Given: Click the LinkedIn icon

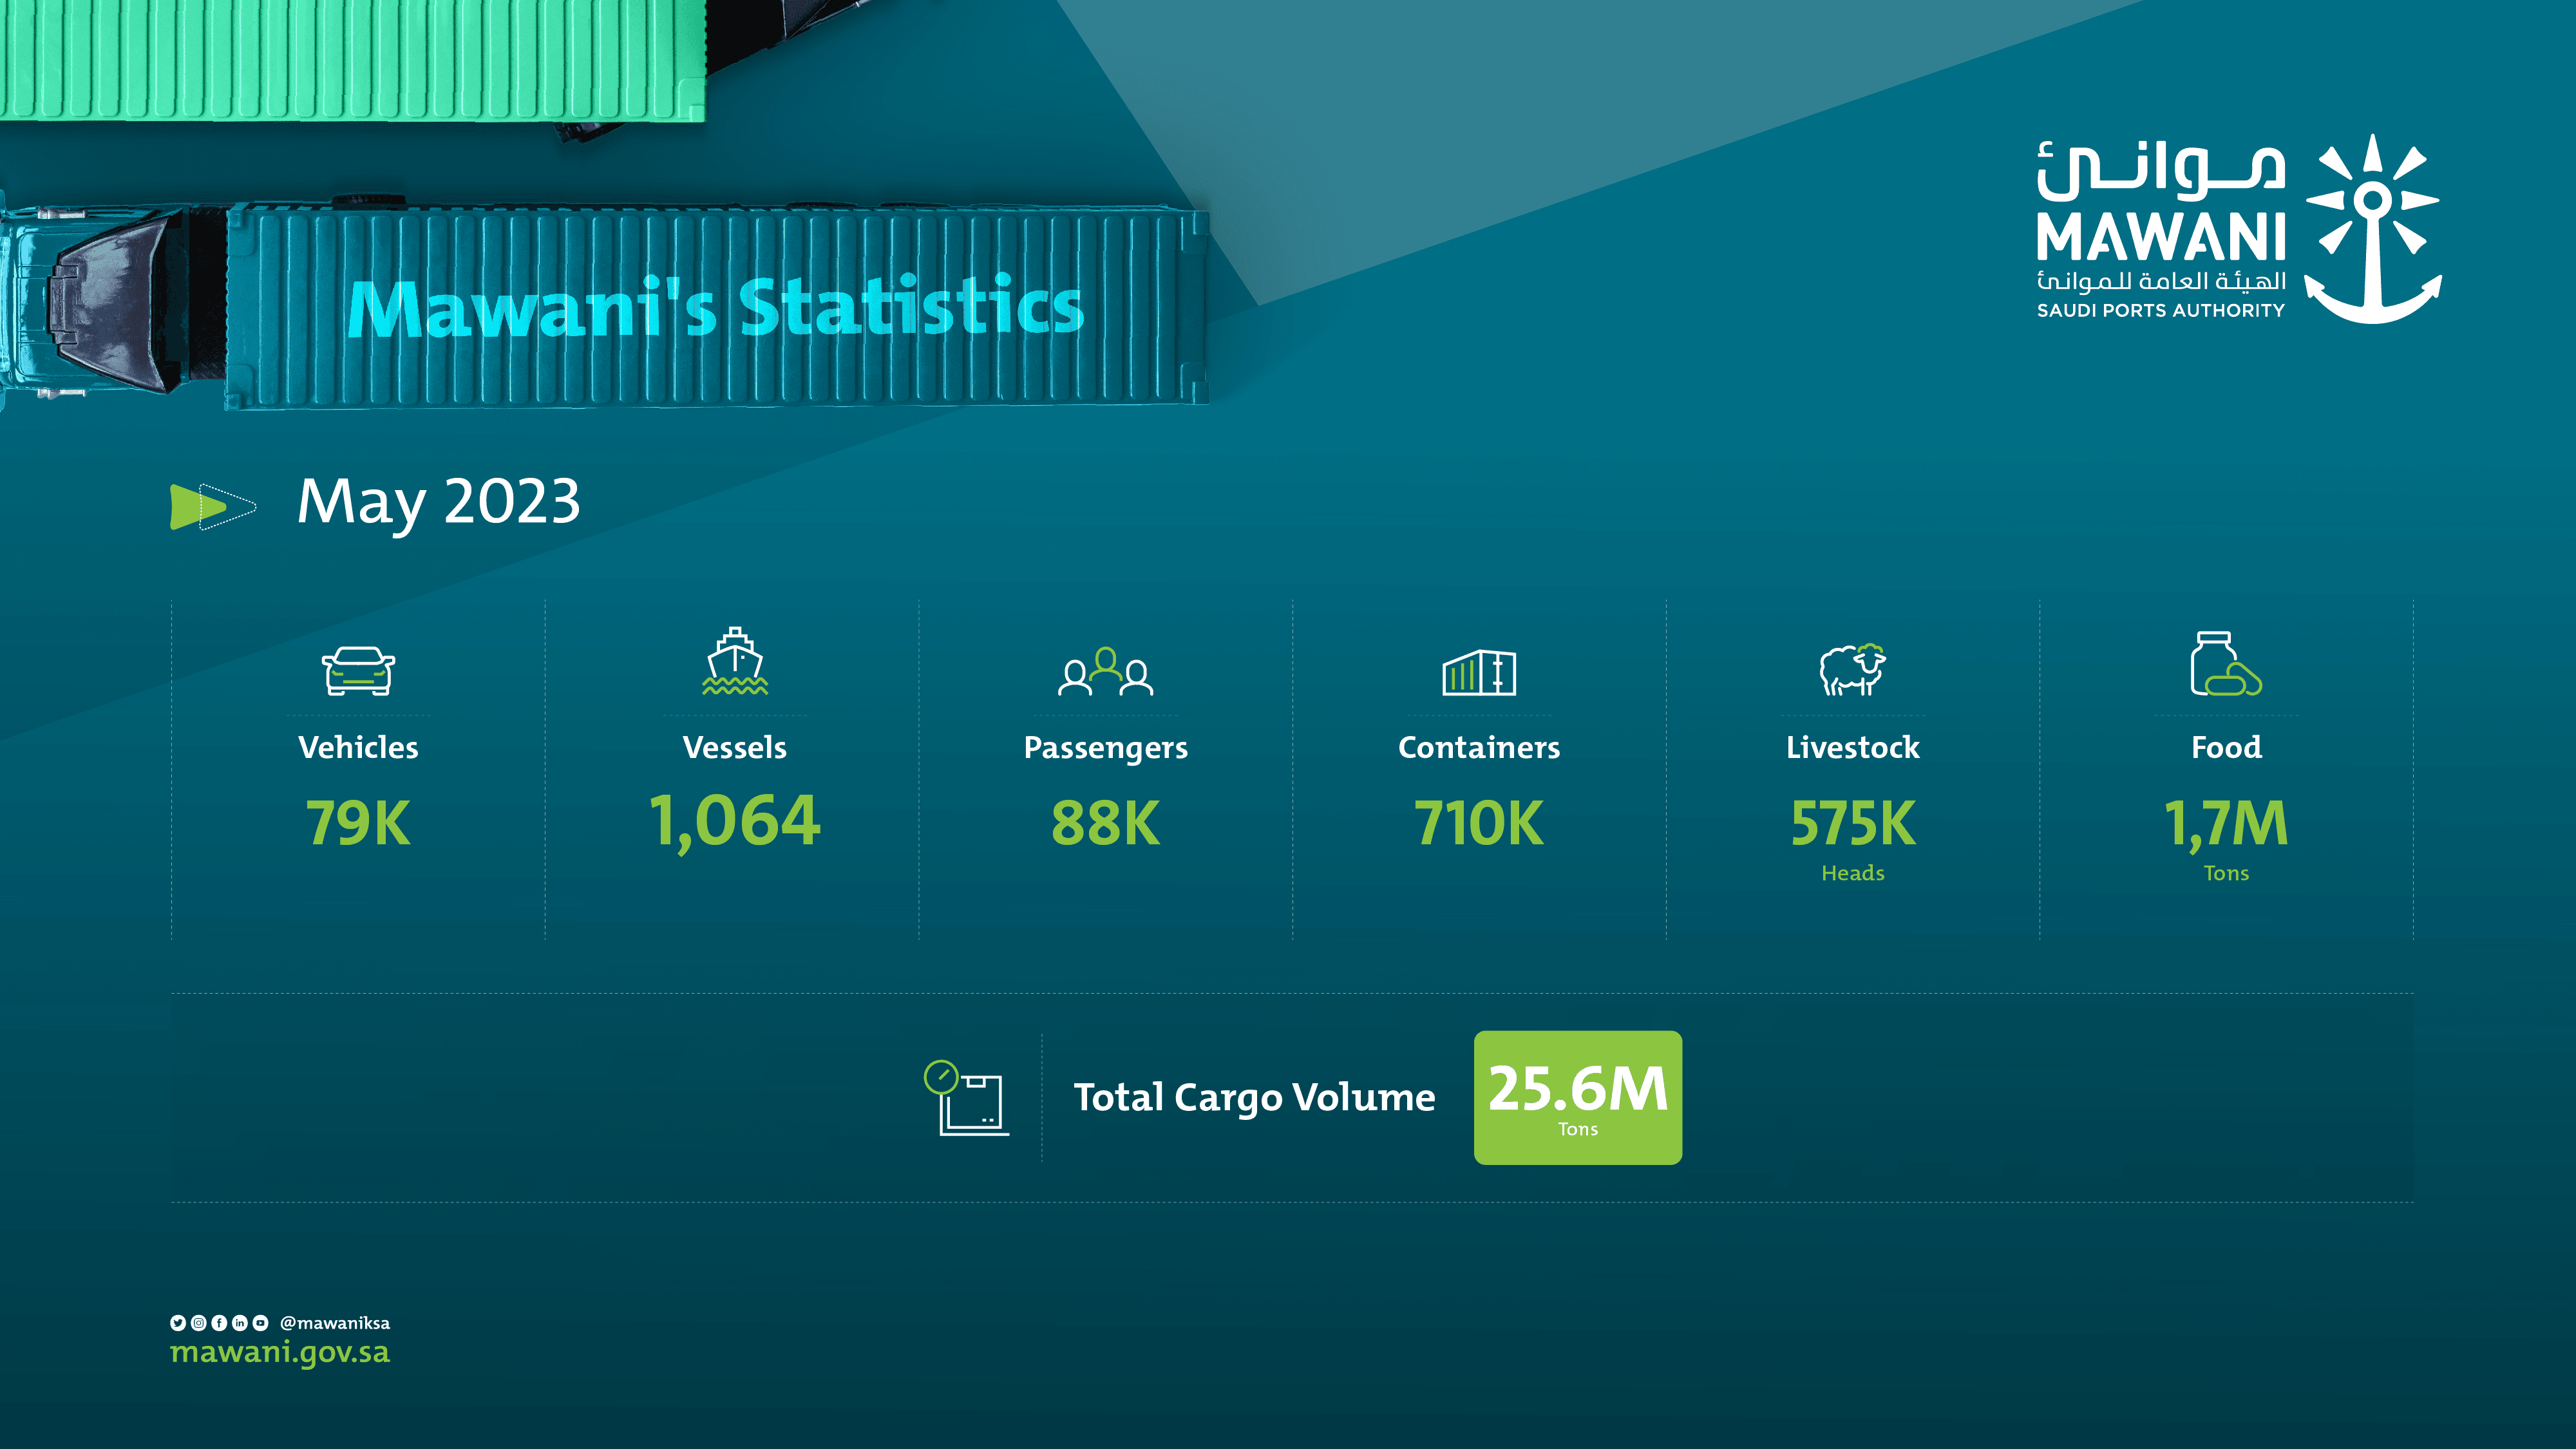Looking at the screenshot, I should pos(240,1322).
